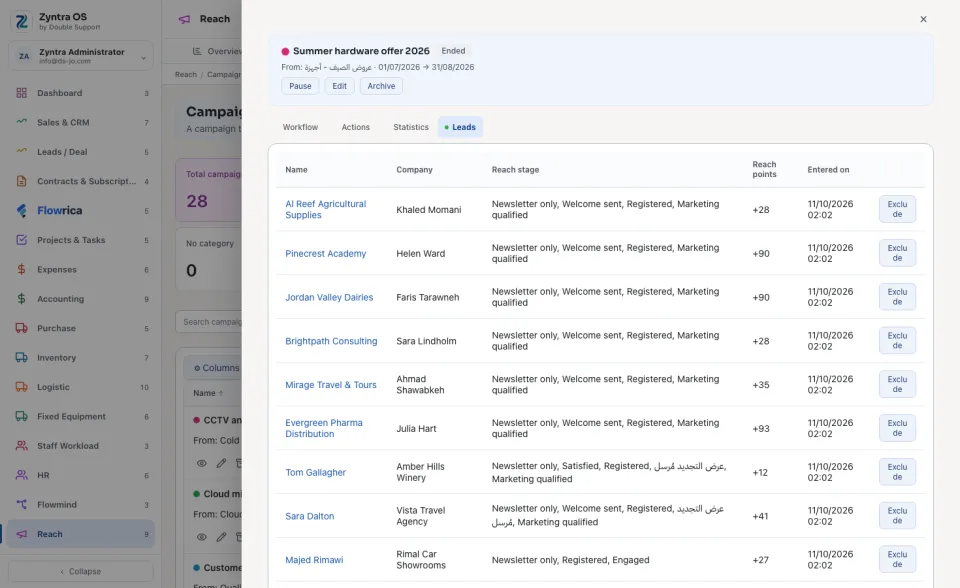Exclude the Pinecrest Academy lead
The image size is (960, 588).
point(897,253)
